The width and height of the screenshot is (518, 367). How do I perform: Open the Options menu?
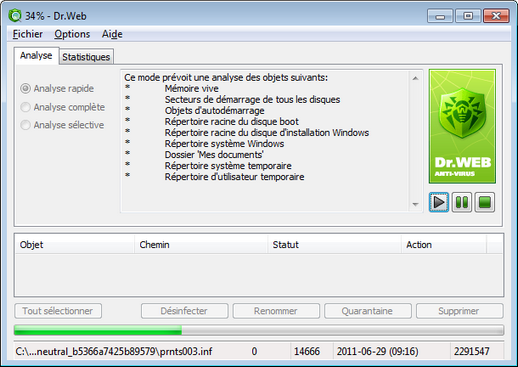[72, 34]
